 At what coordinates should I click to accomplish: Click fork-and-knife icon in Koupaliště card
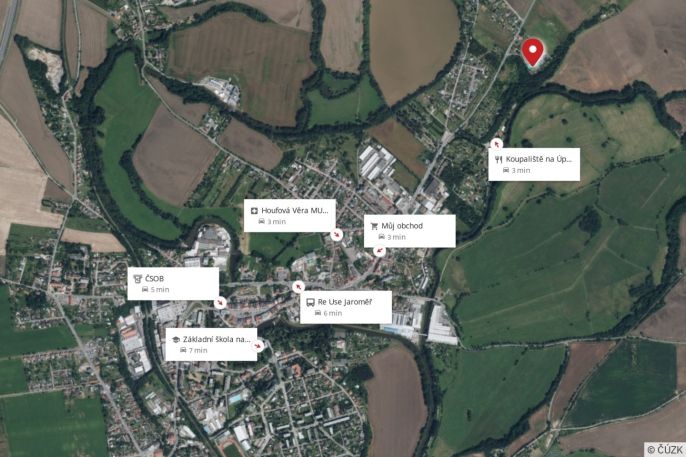(x=498, y=160)
